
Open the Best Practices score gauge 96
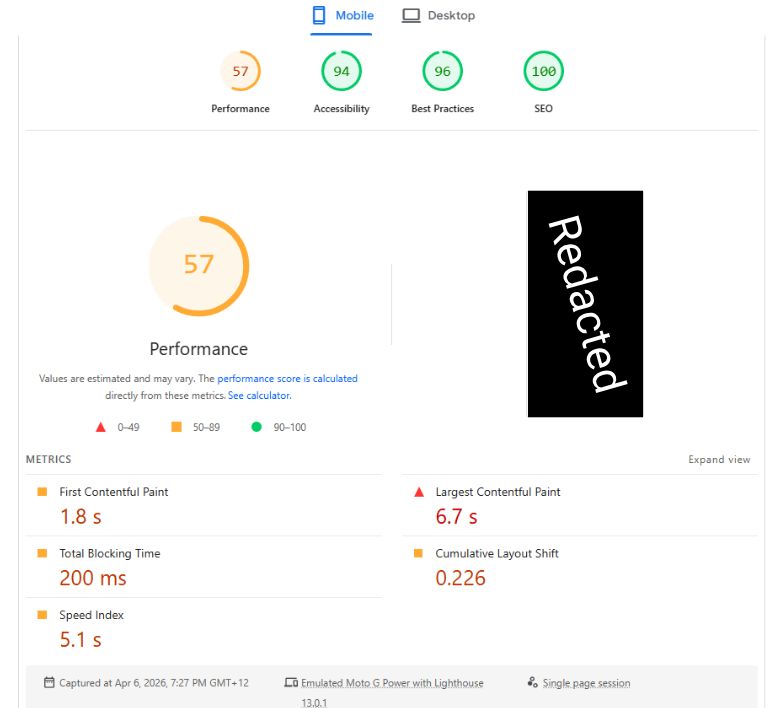[x=442, y=71]
